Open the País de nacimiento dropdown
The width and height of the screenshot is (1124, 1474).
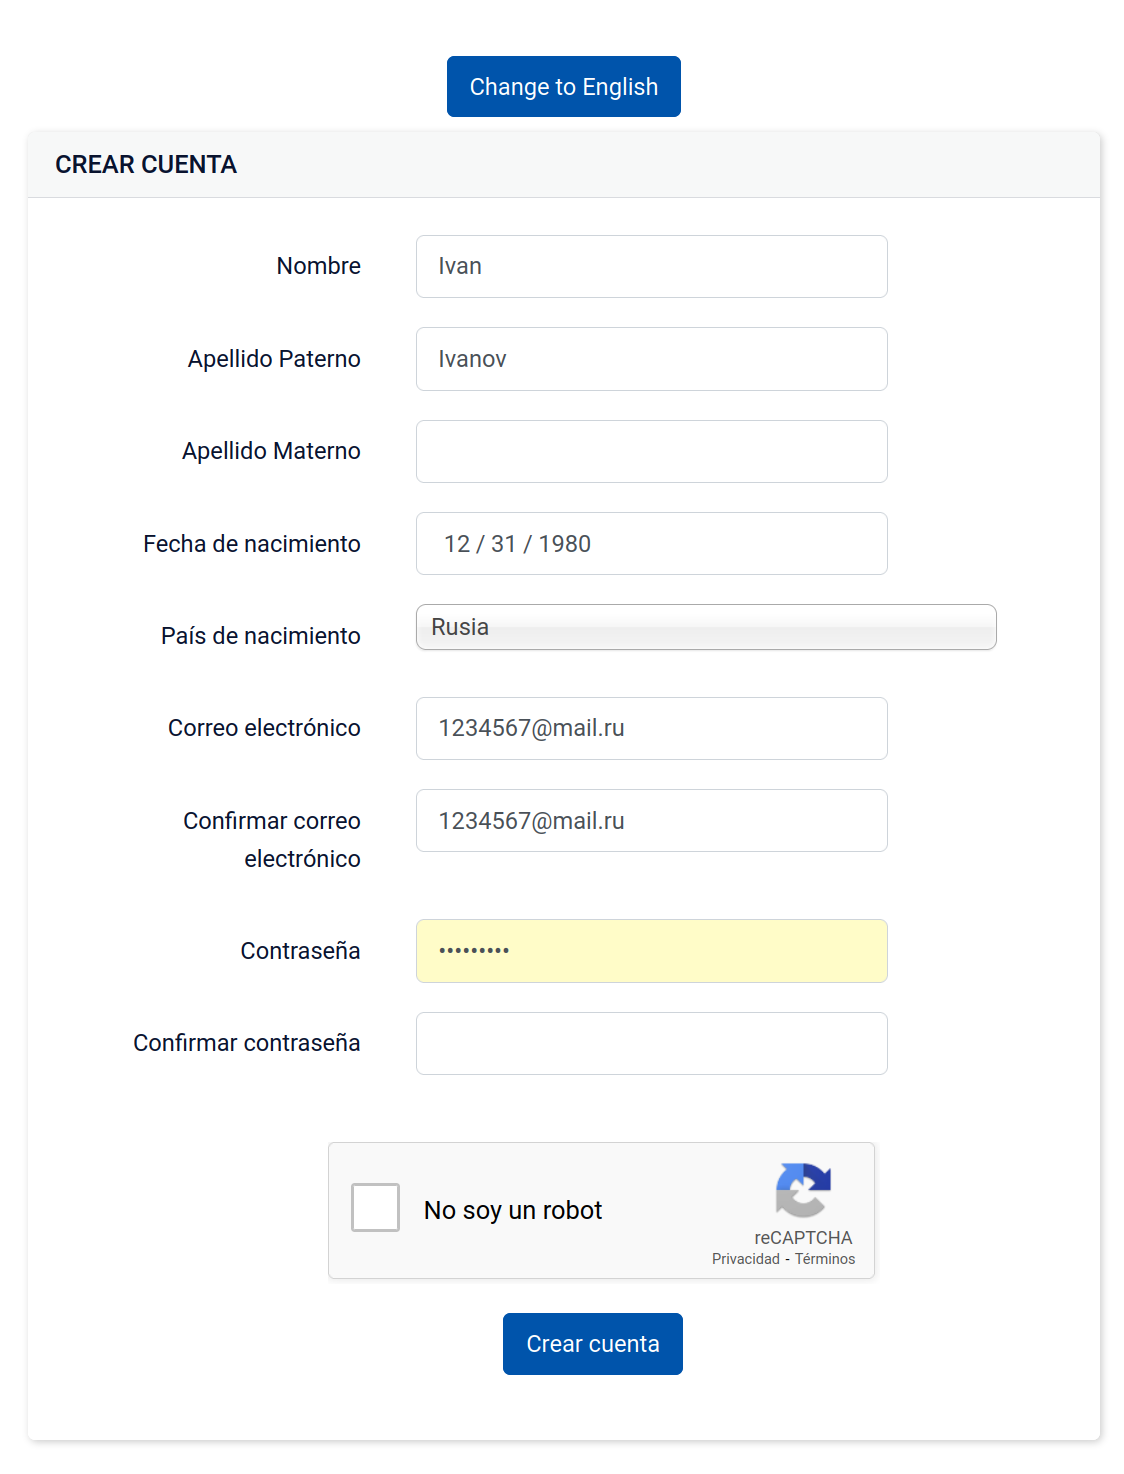[x=705, y=627]
